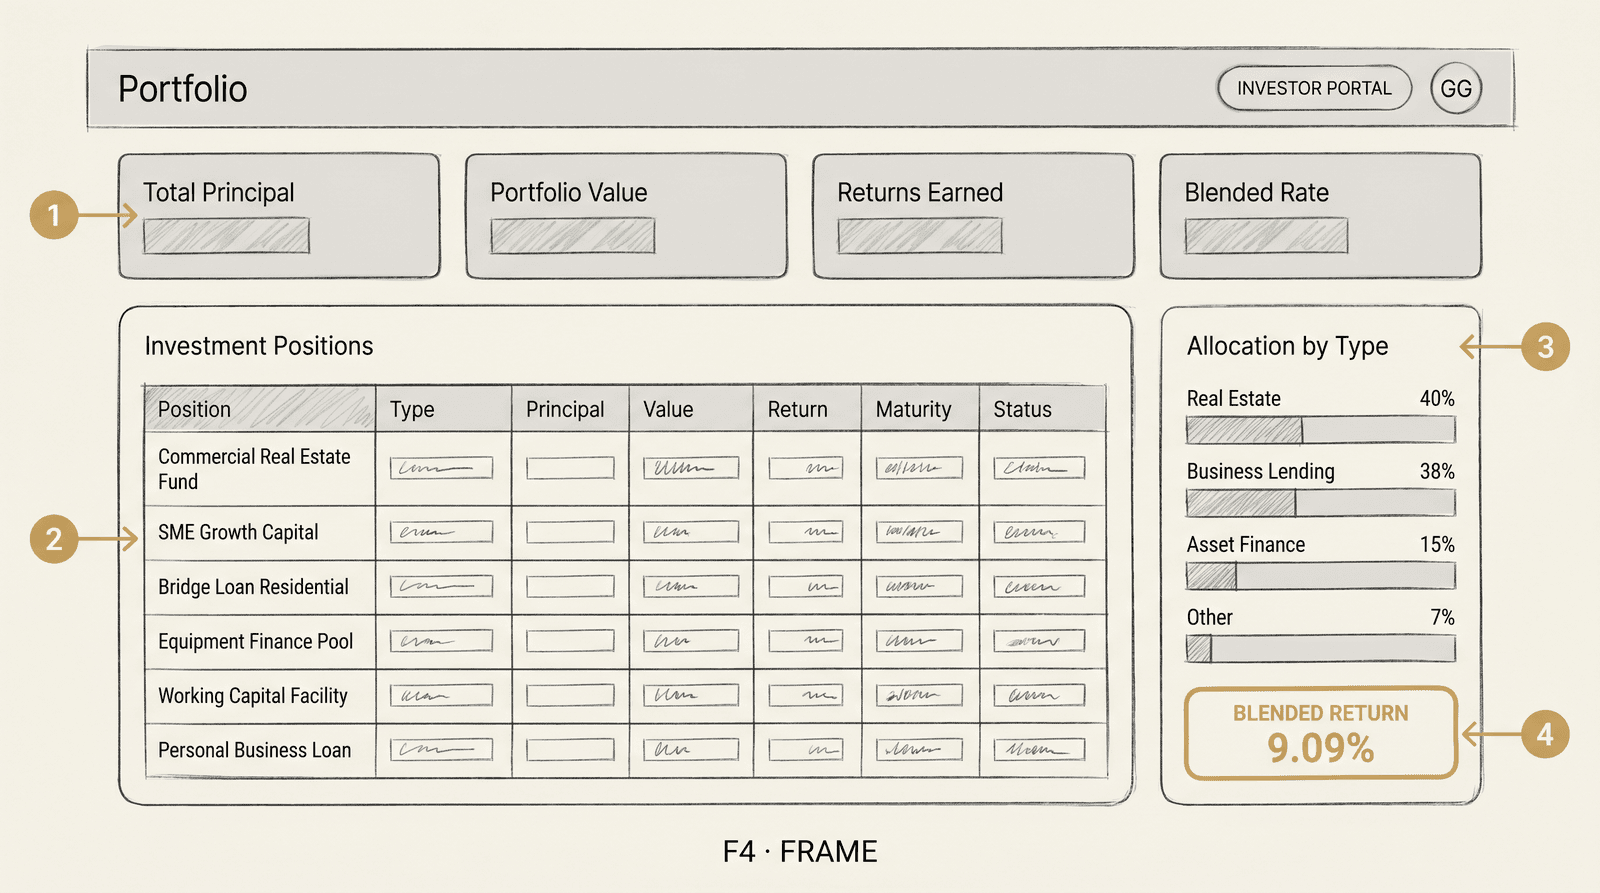
Task: Click the Real Estate label
Action: (1234, 398)
